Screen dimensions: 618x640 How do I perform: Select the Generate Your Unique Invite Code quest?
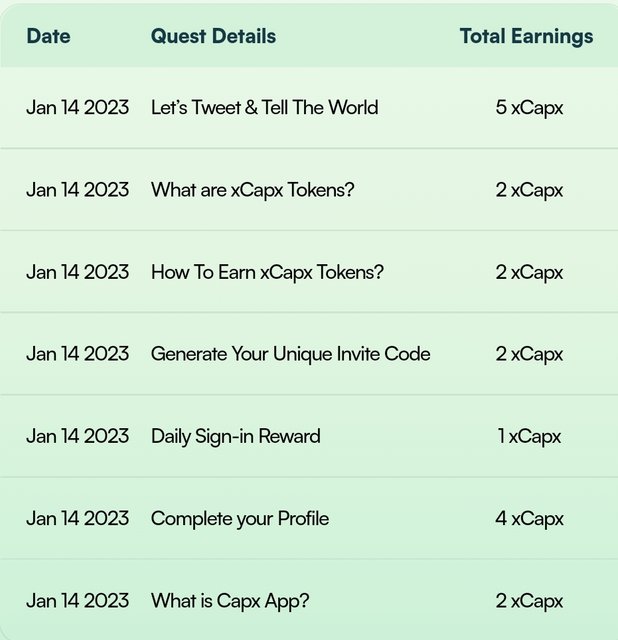(x=290, y=354)
